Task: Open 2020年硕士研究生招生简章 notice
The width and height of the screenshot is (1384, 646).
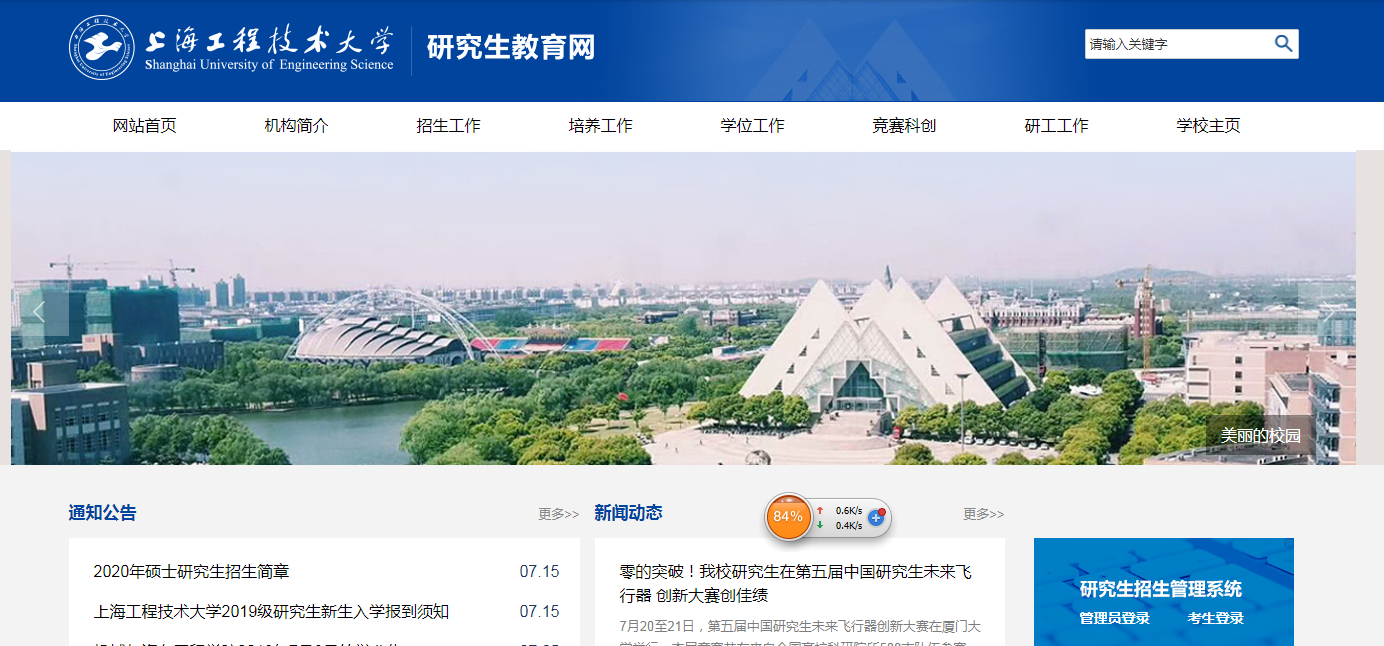Action: [x=191, y=572]
